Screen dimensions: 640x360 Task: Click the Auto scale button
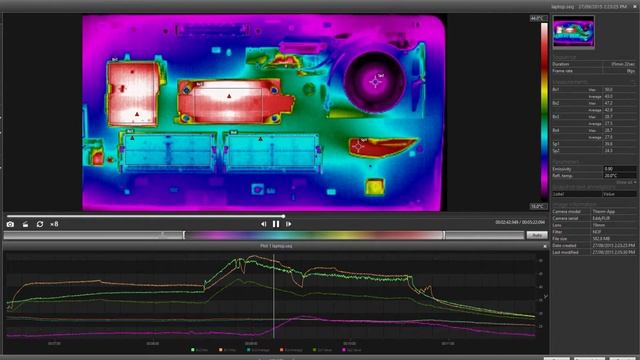(x=537, y=236)
